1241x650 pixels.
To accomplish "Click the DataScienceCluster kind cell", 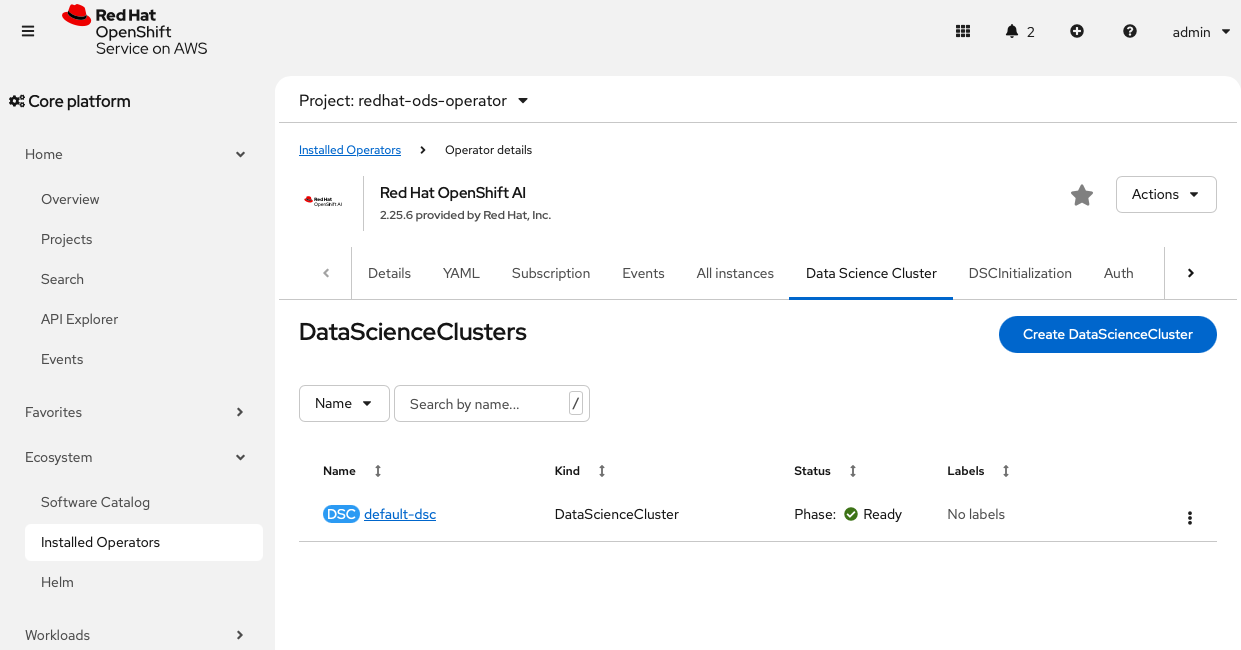I will click(x=617, y=514).
